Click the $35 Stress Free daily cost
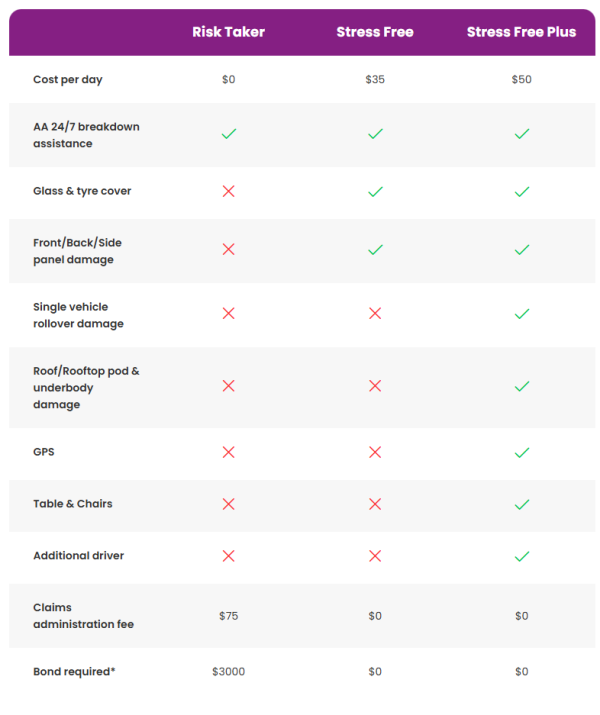 point(375,79)
